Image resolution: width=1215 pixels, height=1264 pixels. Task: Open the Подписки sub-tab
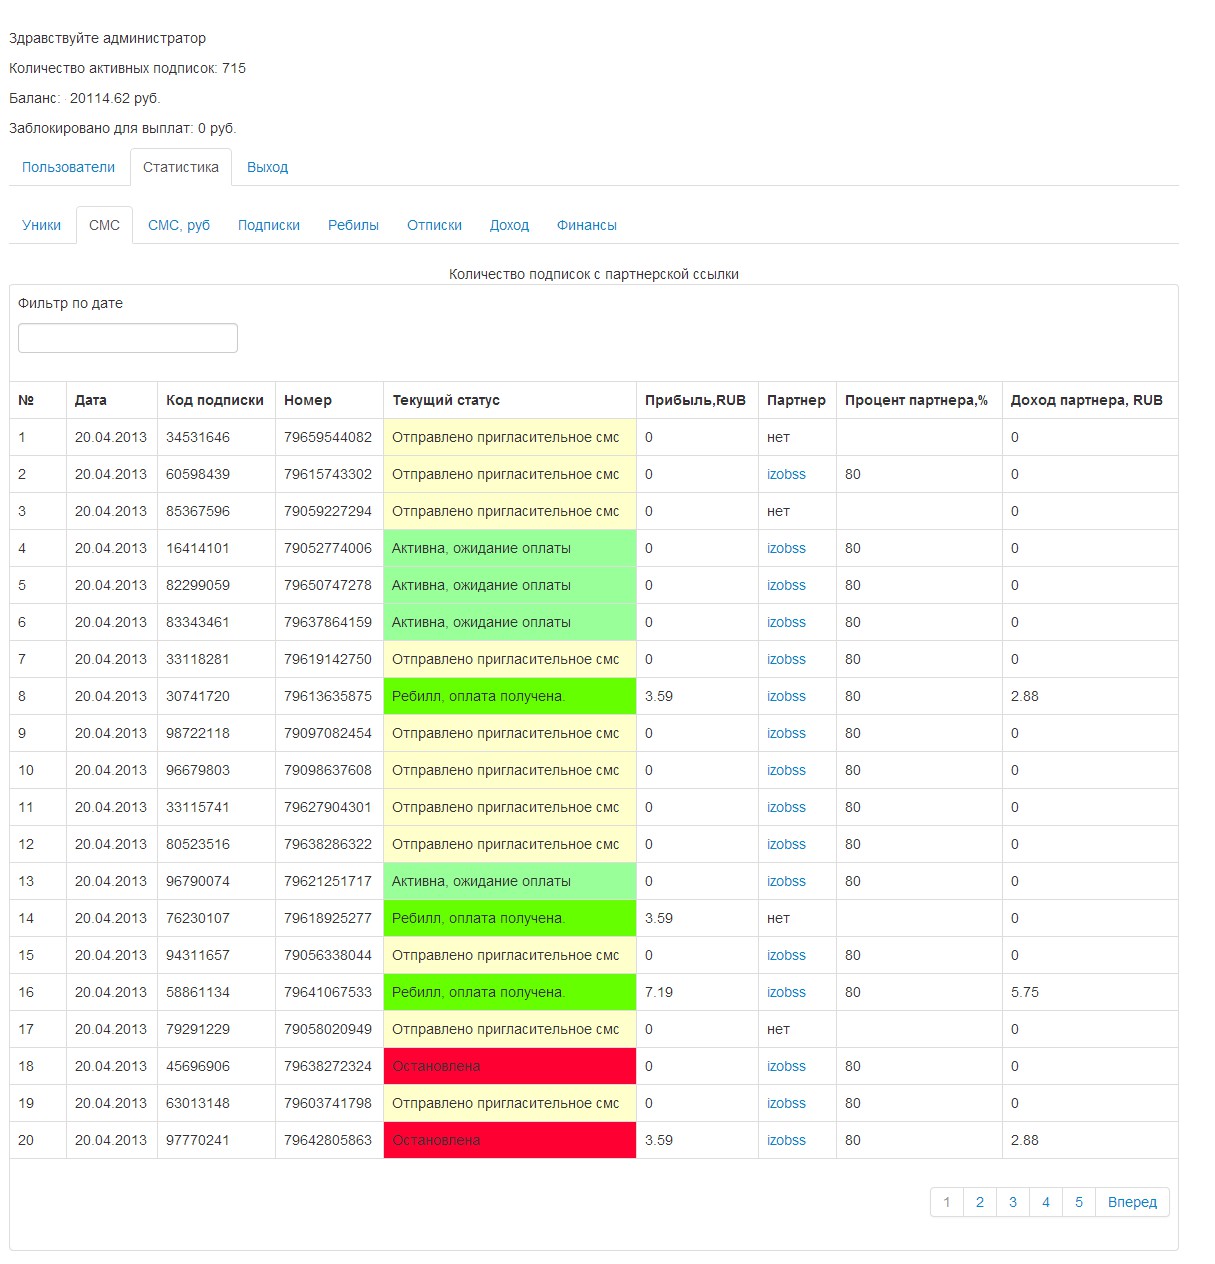point(269,225)
